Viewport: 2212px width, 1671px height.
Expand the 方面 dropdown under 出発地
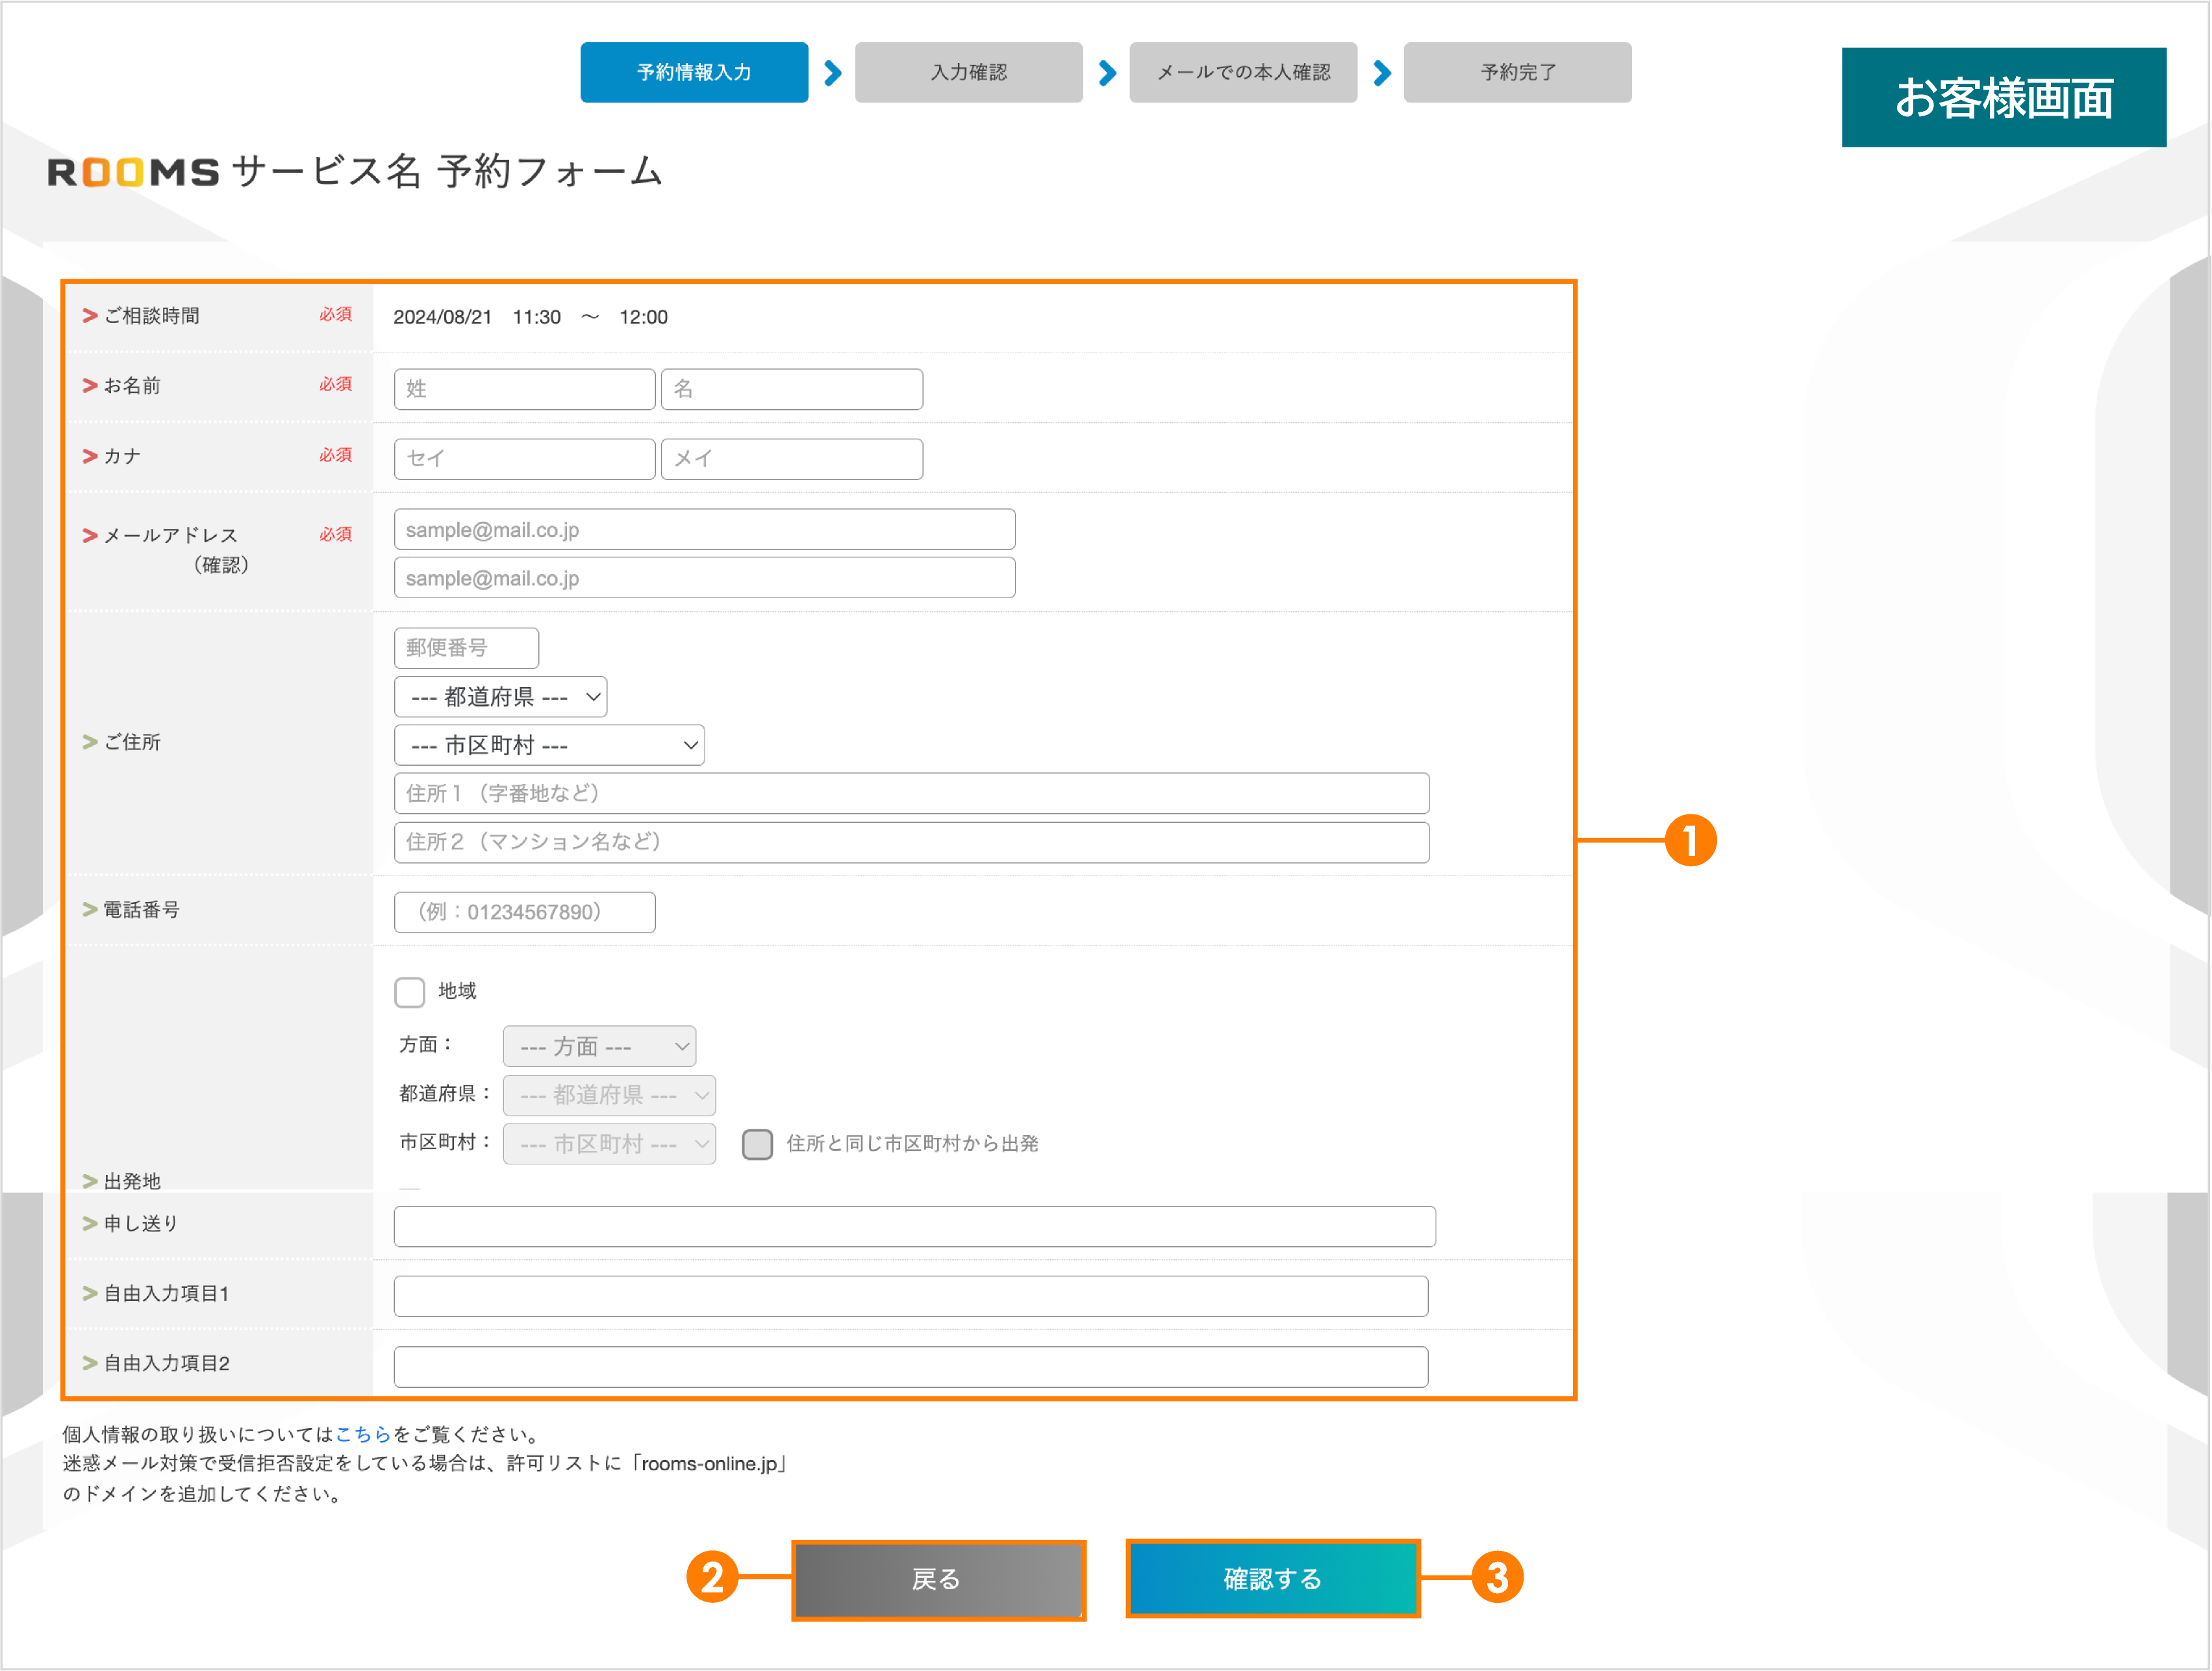coord(598,1046)
